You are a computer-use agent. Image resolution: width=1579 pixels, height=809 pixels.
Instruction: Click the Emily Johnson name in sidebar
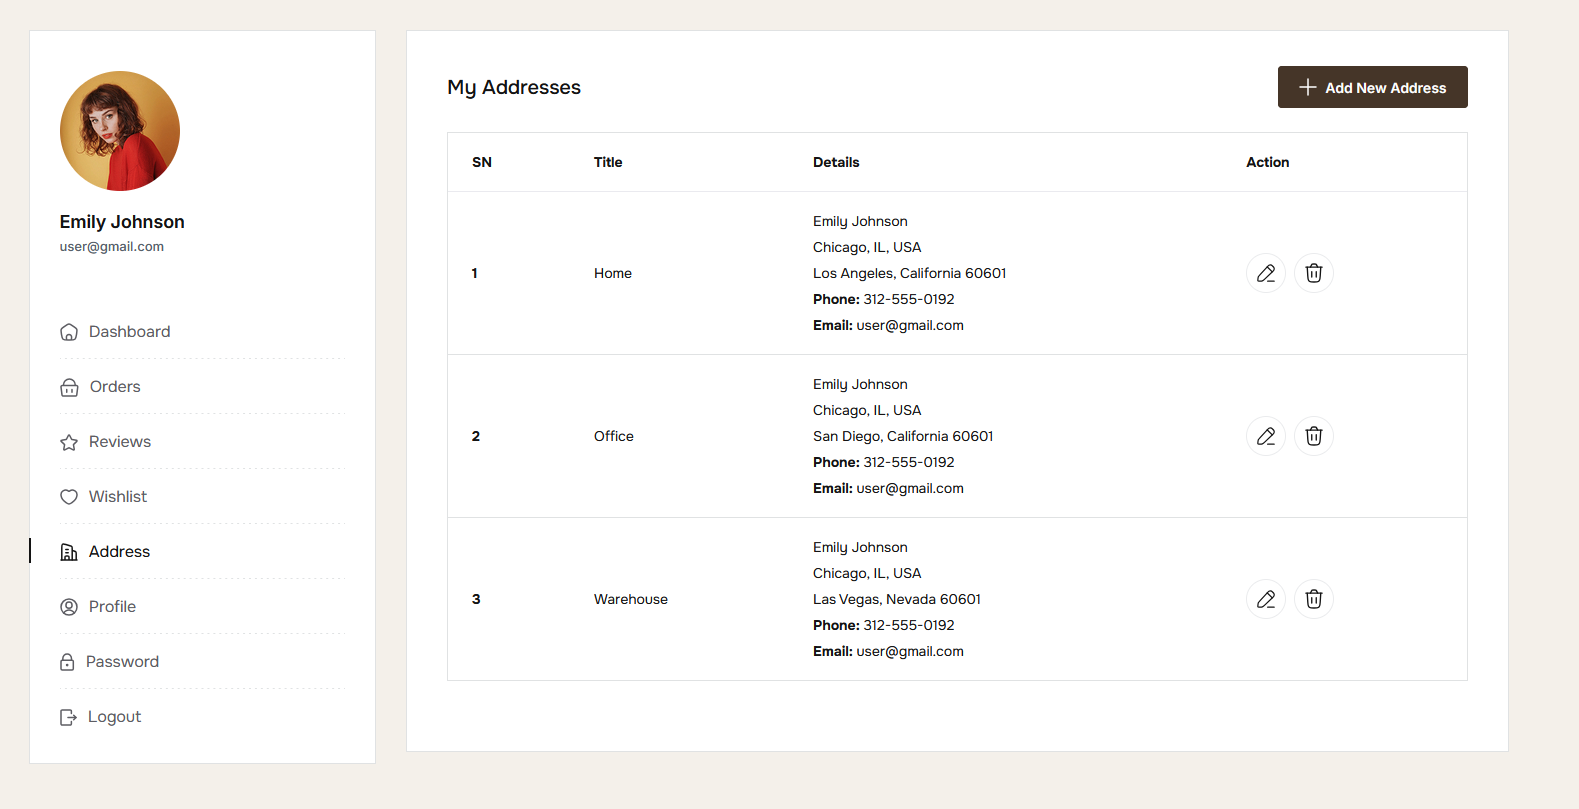click(x=122, y=222)
